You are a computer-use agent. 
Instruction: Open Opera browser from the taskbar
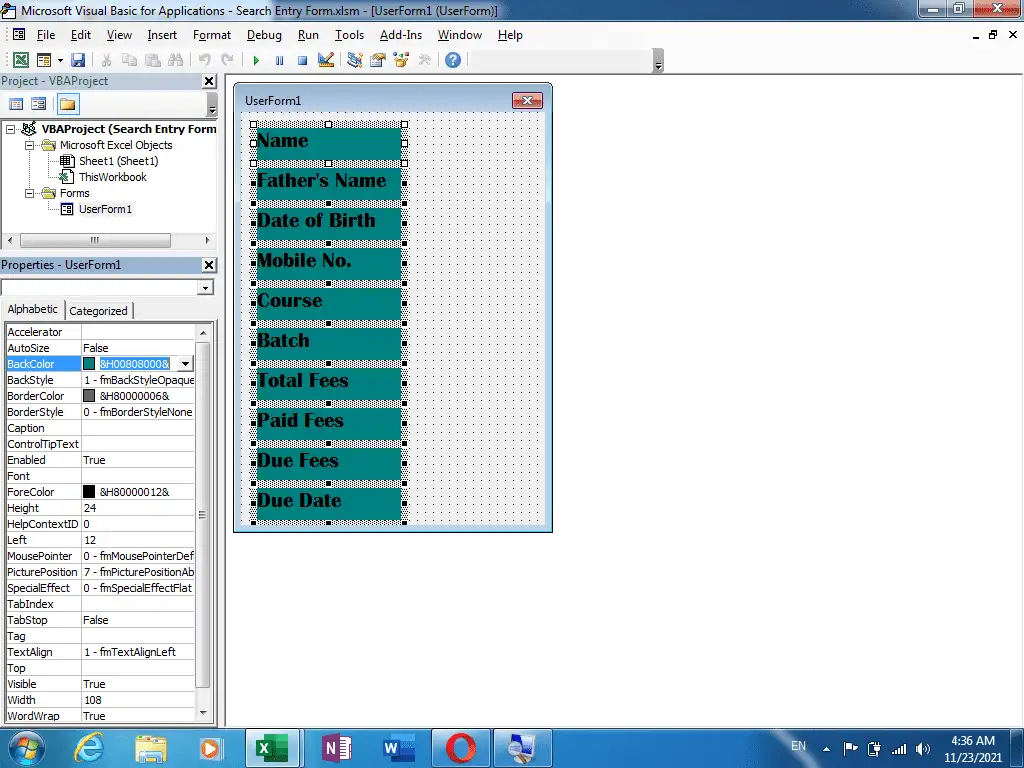coord(461,748)
